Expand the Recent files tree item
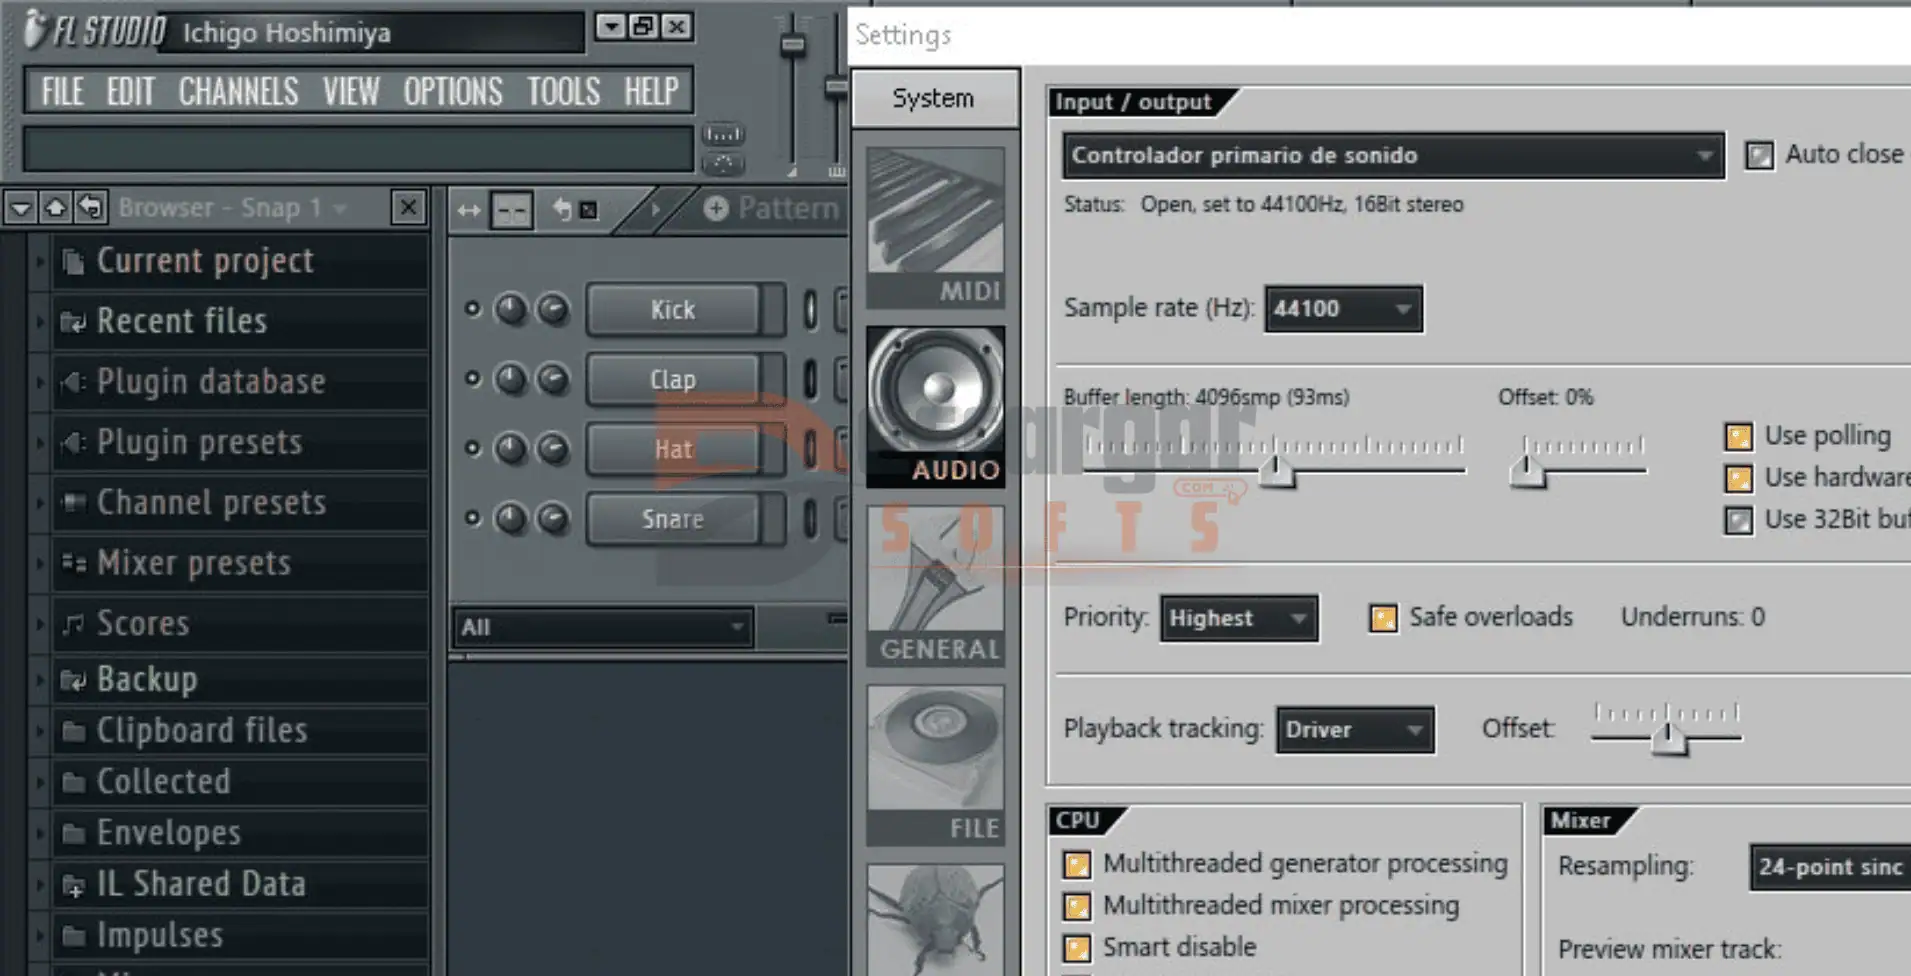Viewport: 1911px width, 976px height. click(x=39, y=322)
